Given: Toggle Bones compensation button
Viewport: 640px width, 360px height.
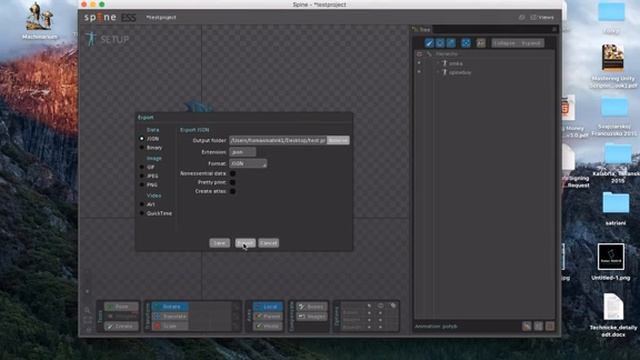Looking at the screenshot, I should pos(312,307).
